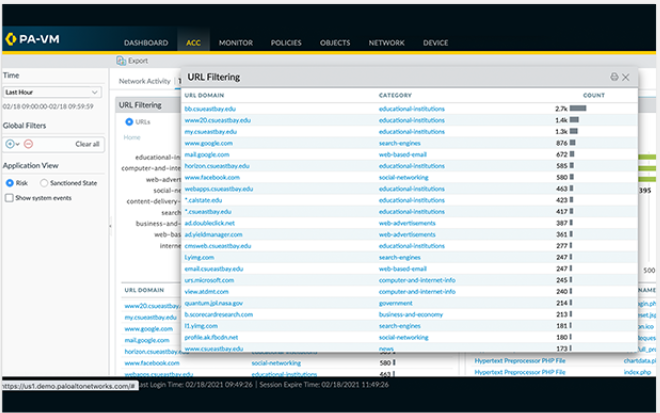The image size is (660, 413).
Task: Select the URLs radio button
Action: (x=129, y=122)
